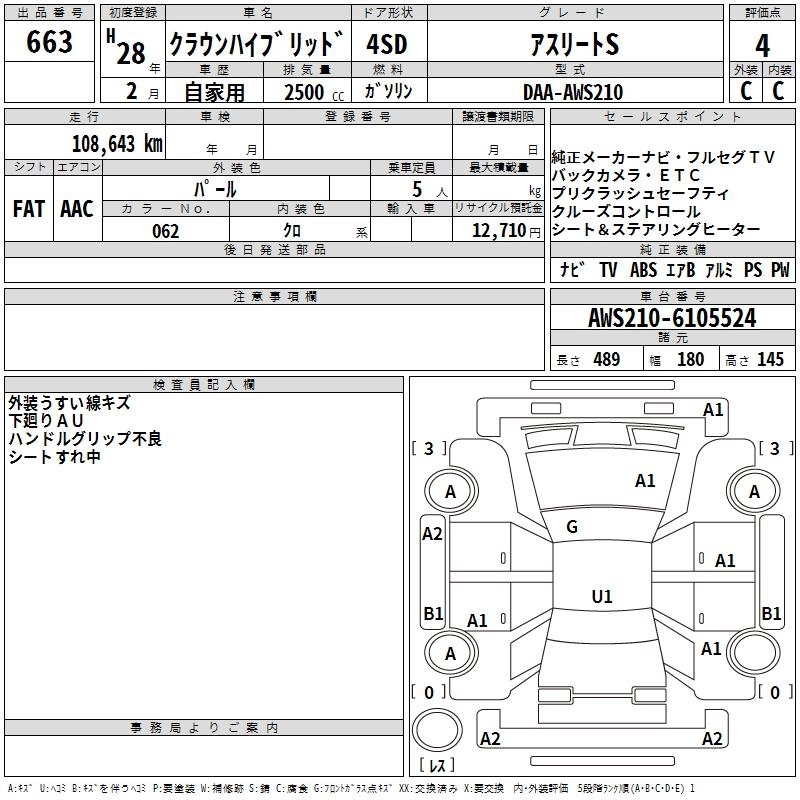Click the length value 489
Screen dimensions: 800x800
coord(607,359)
